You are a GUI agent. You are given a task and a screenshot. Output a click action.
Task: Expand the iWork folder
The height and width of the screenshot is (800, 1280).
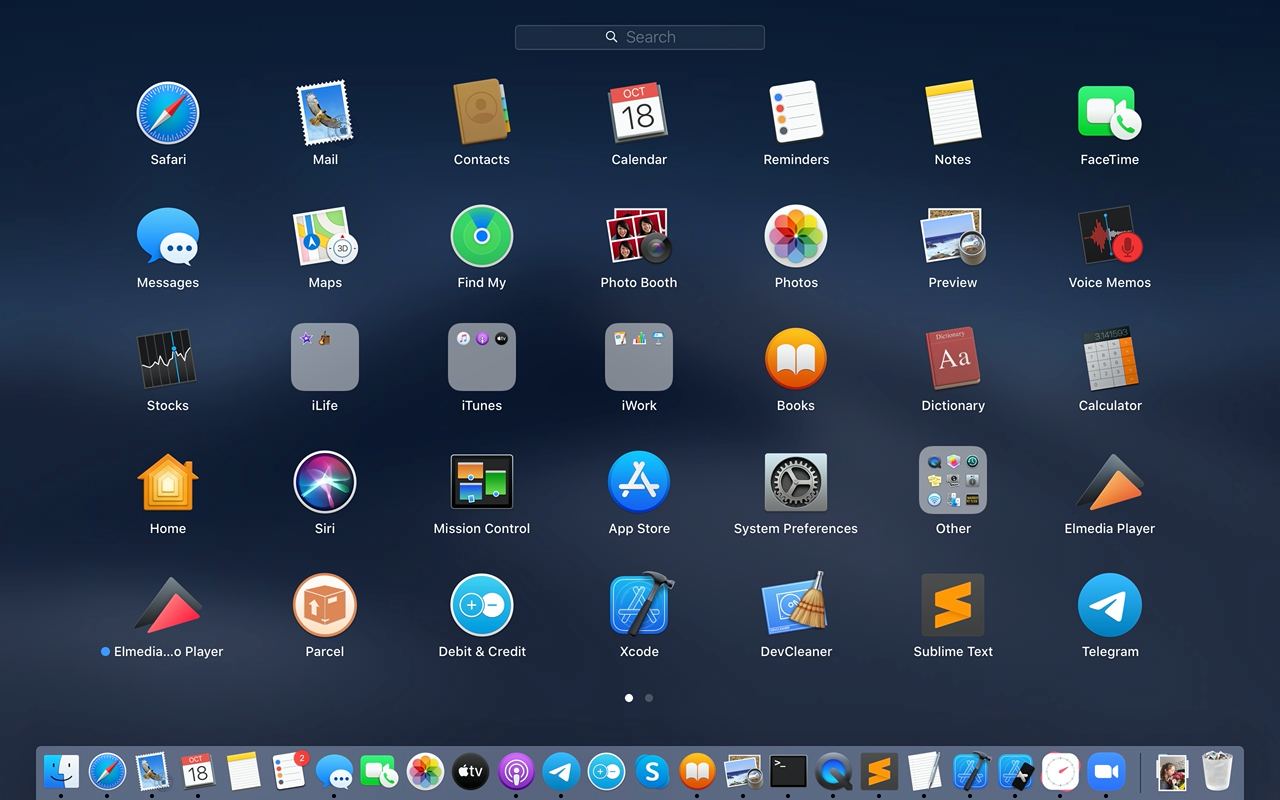click(639, 357)
